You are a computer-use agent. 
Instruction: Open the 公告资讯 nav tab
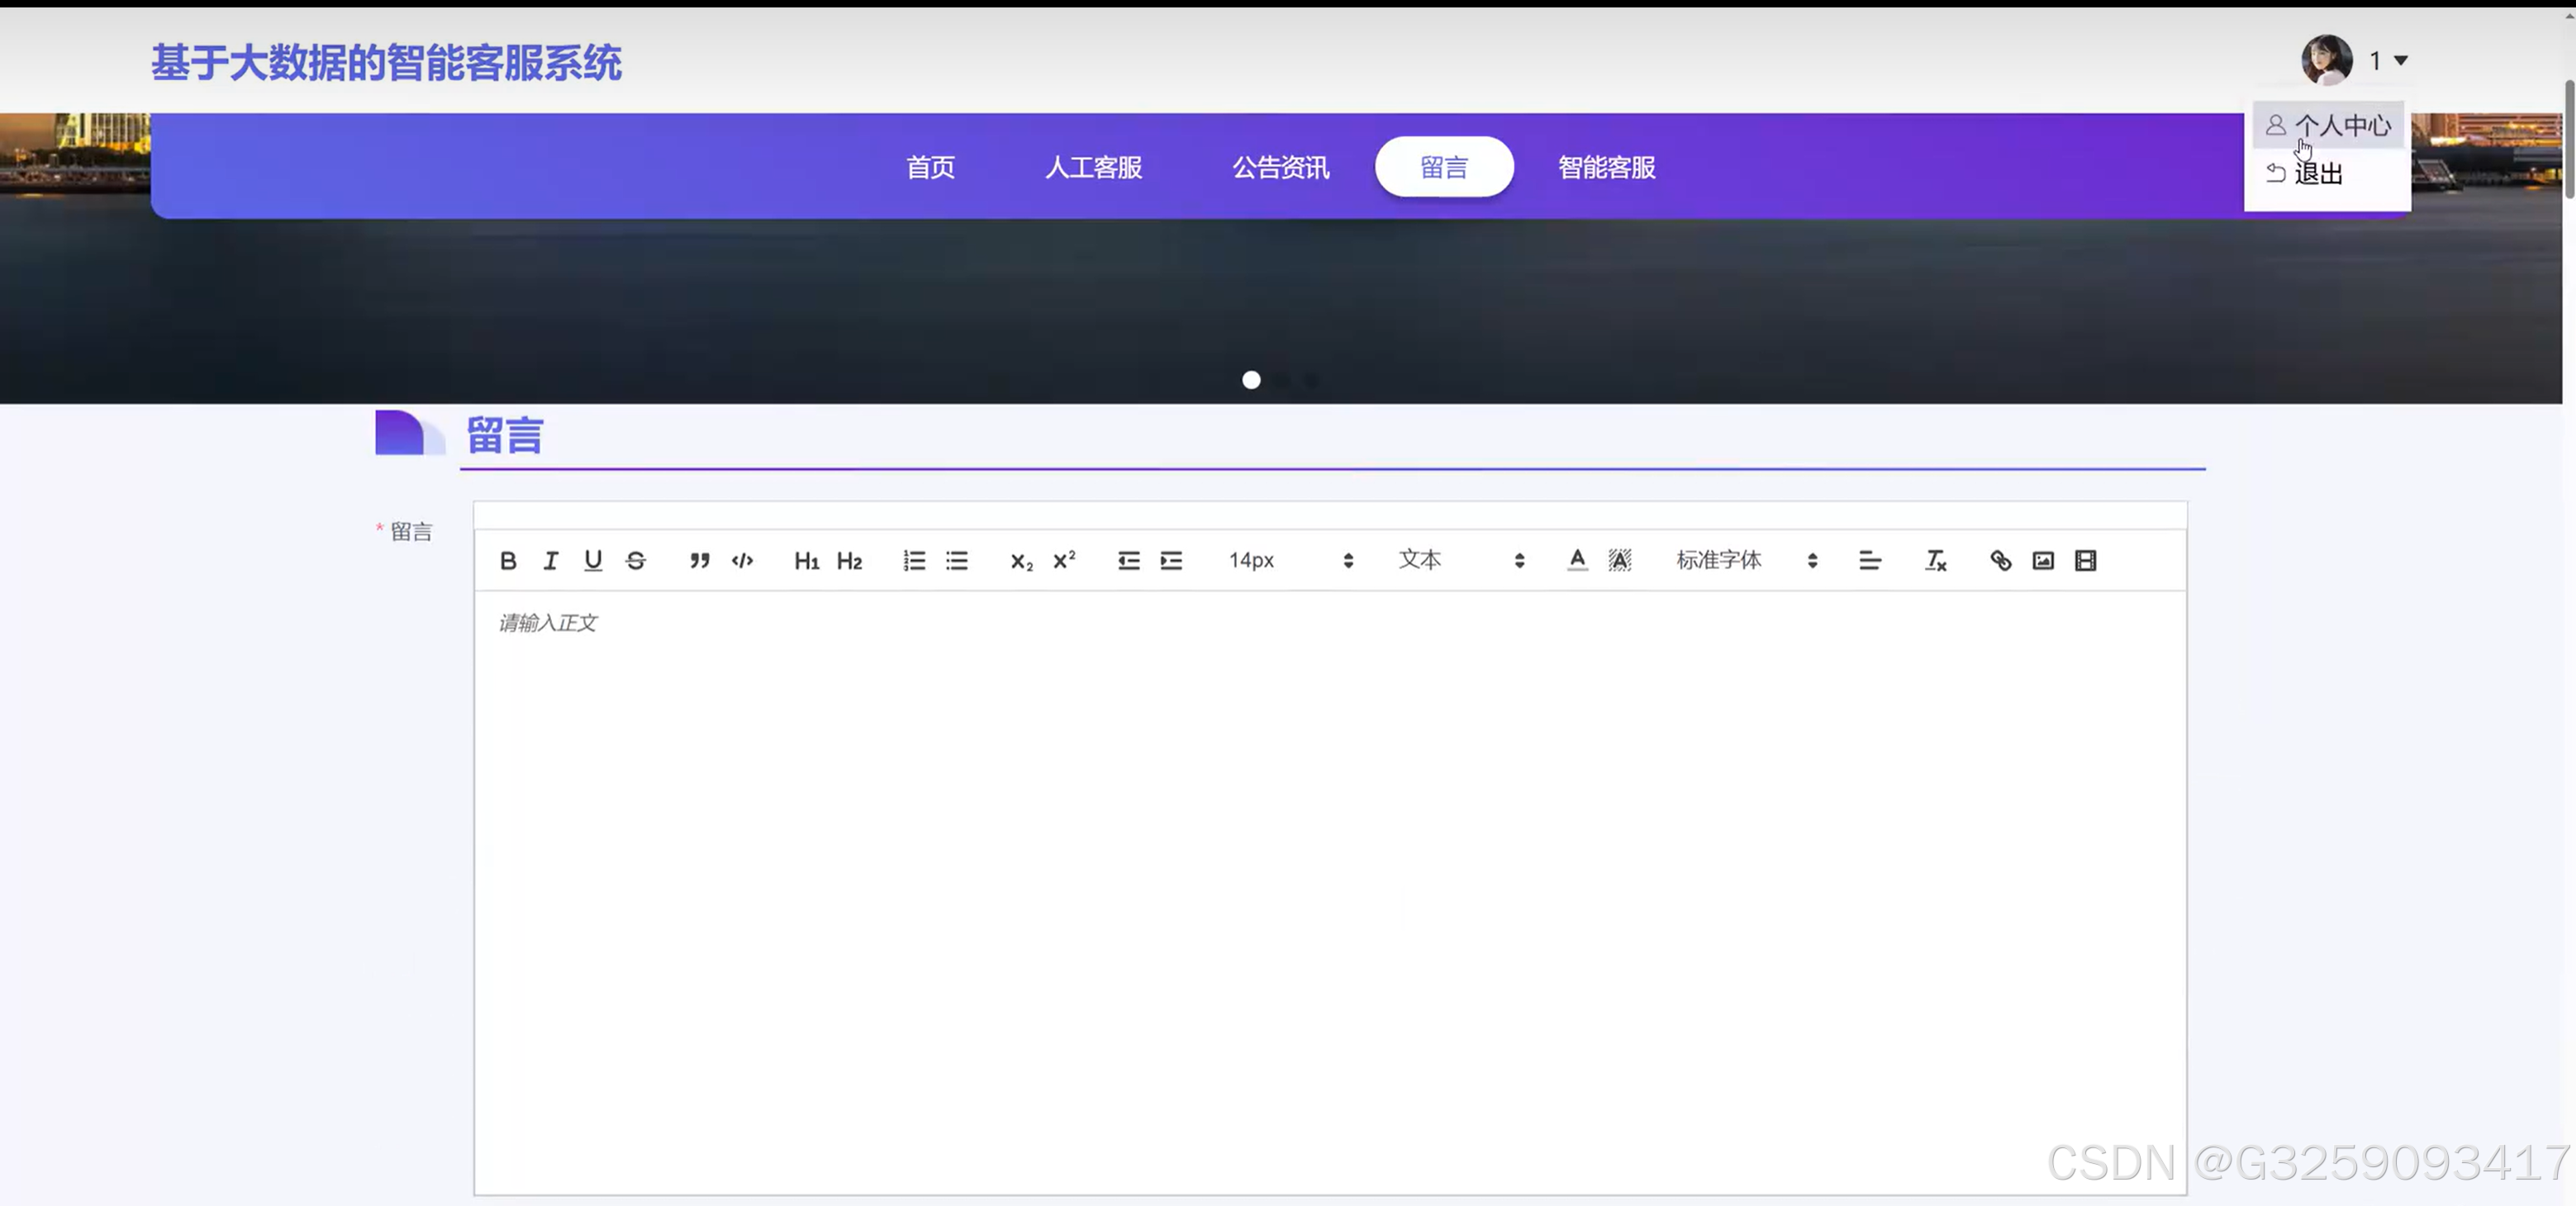[x=1281, y=167]
